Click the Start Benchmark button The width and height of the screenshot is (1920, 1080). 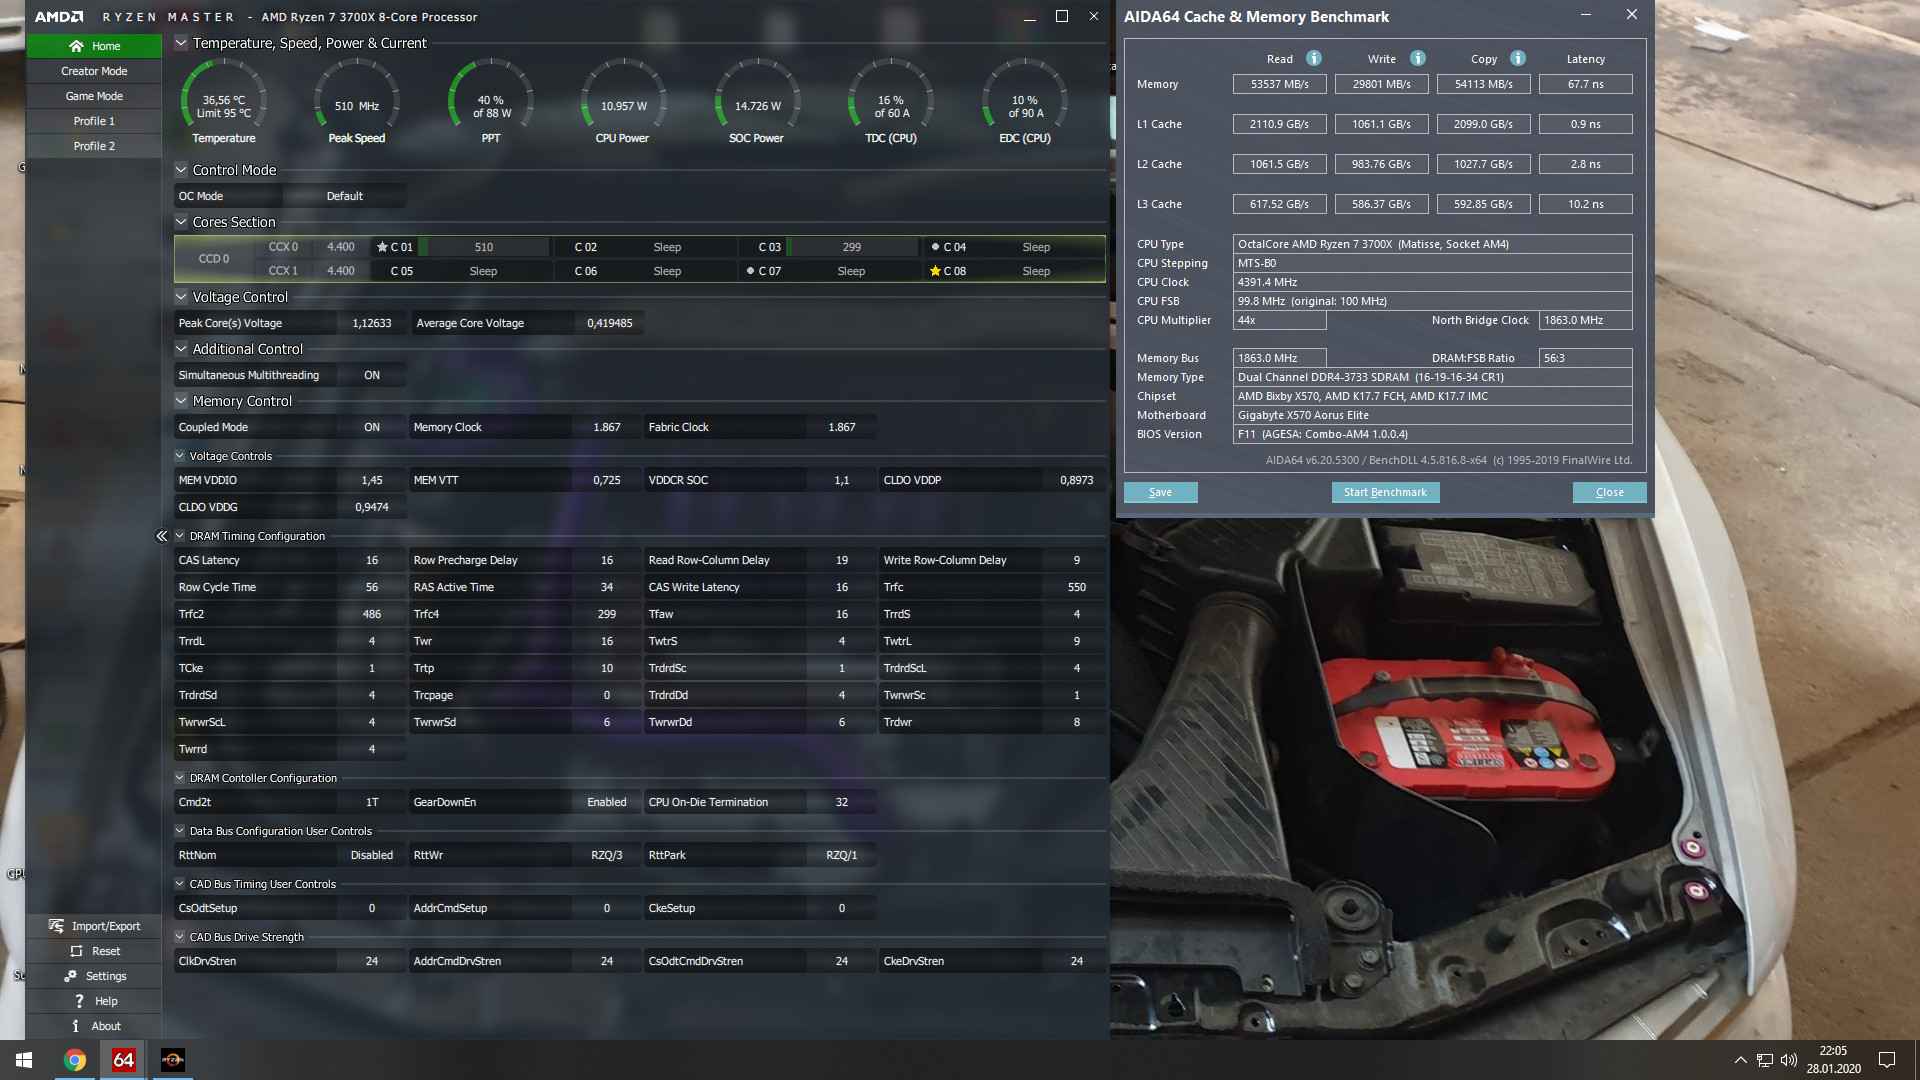(x=1385, y=492)
